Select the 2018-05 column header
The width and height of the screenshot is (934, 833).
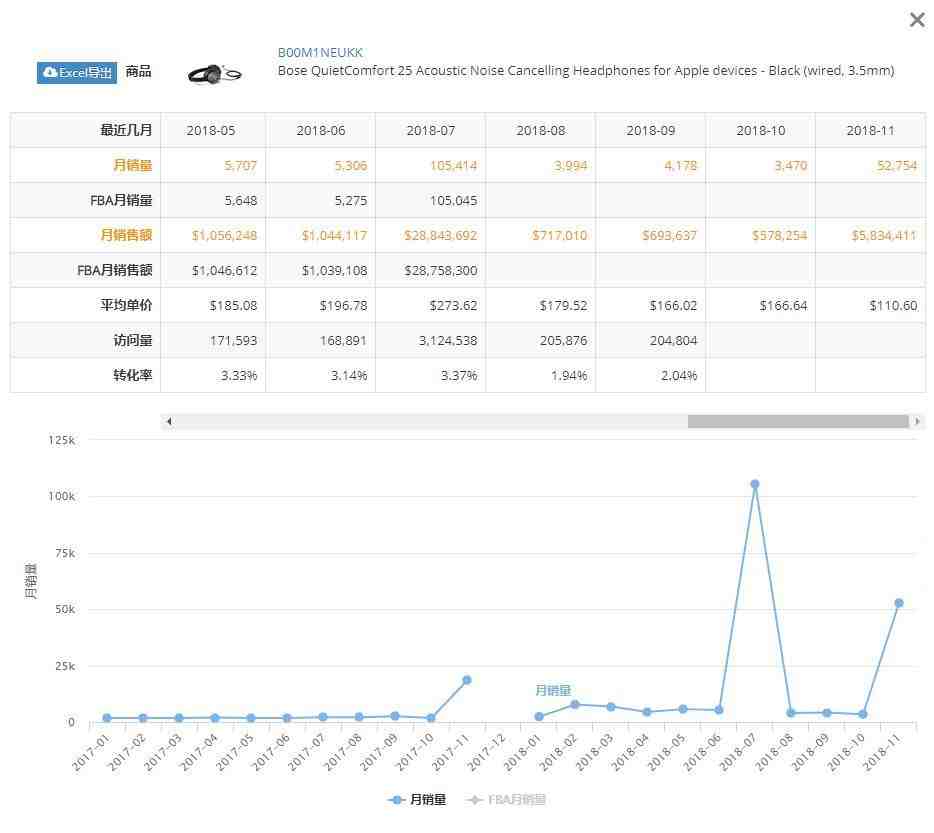[211, 130]
